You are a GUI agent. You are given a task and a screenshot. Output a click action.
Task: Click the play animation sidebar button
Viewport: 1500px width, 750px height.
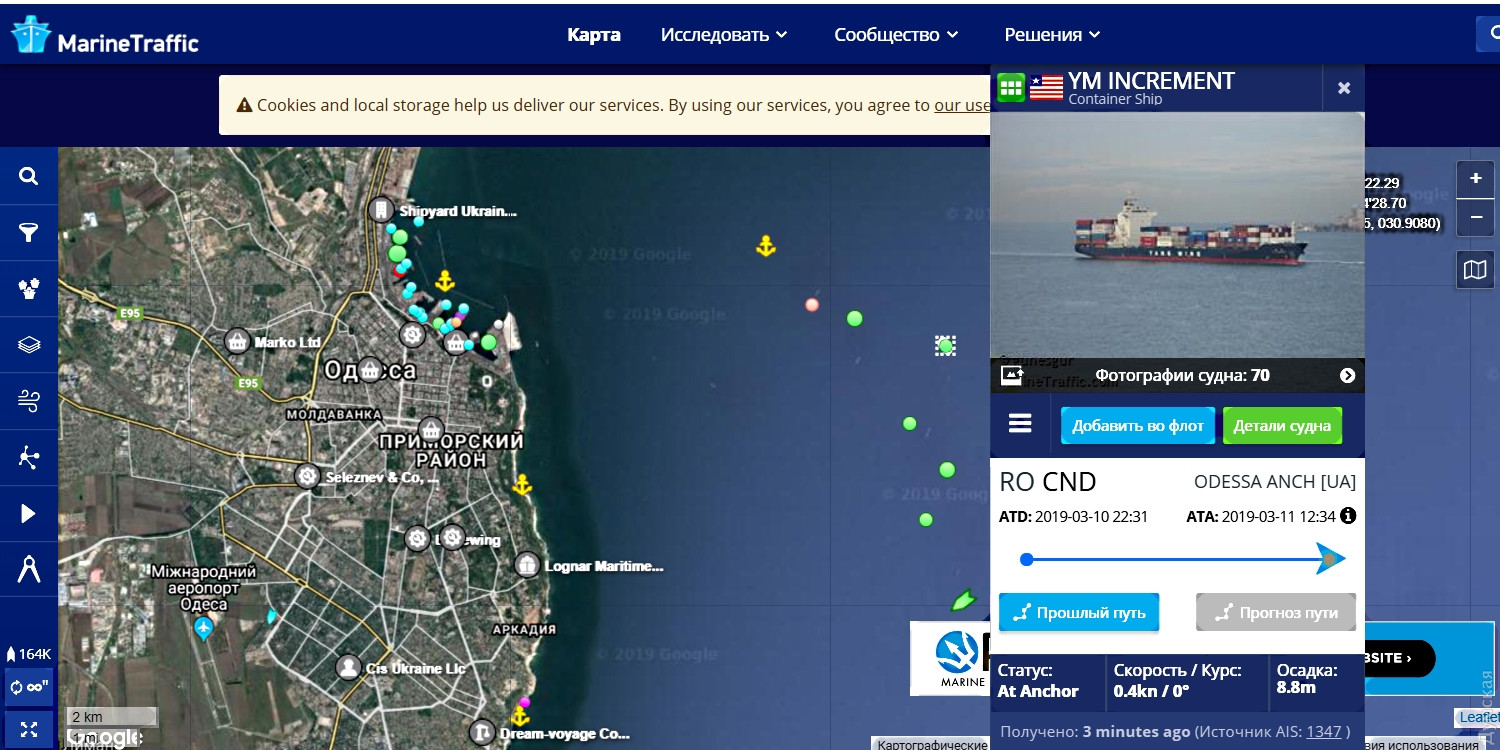pyautogui.click(x=28, y=514)
